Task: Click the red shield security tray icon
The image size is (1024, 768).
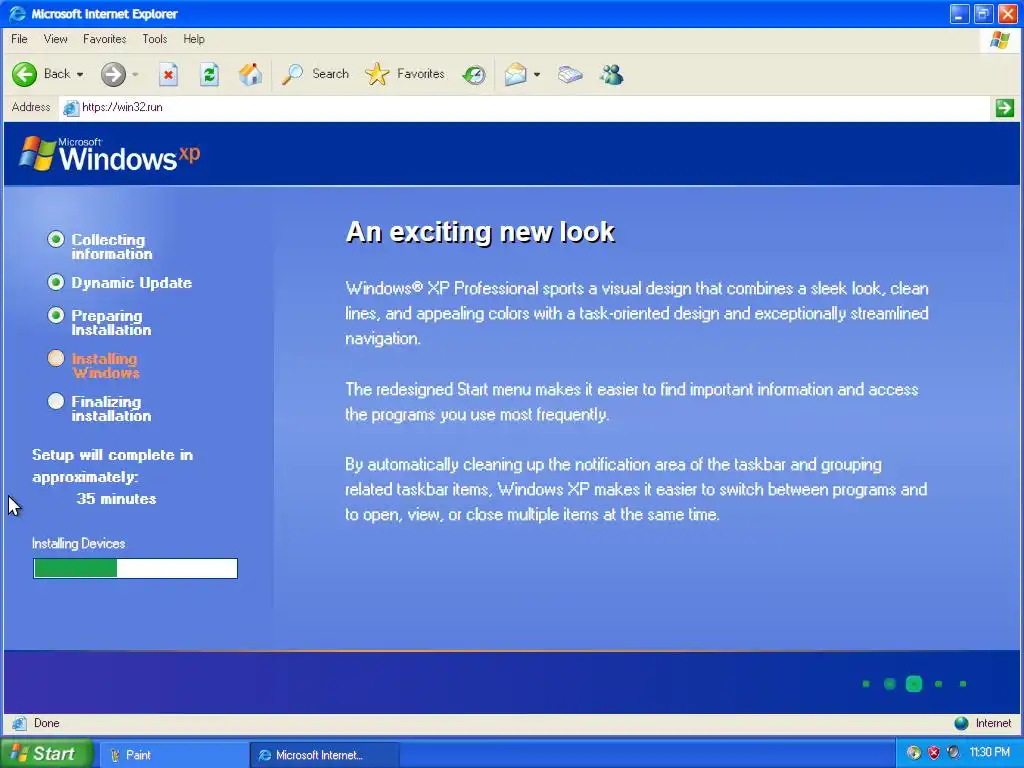Action: coord(934,752)
